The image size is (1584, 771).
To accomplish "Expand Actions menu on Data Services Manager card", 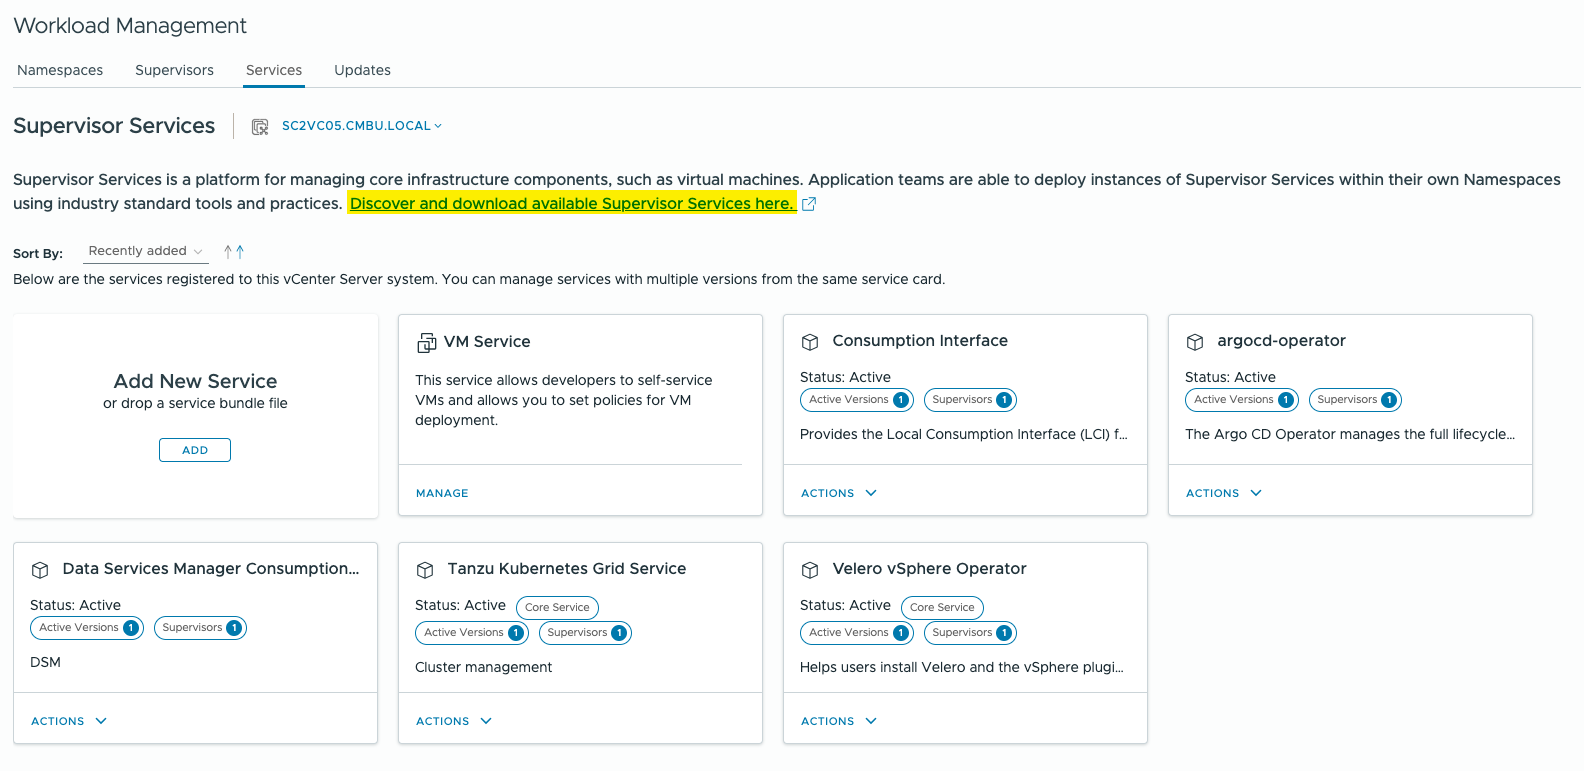I will [69, 721].
